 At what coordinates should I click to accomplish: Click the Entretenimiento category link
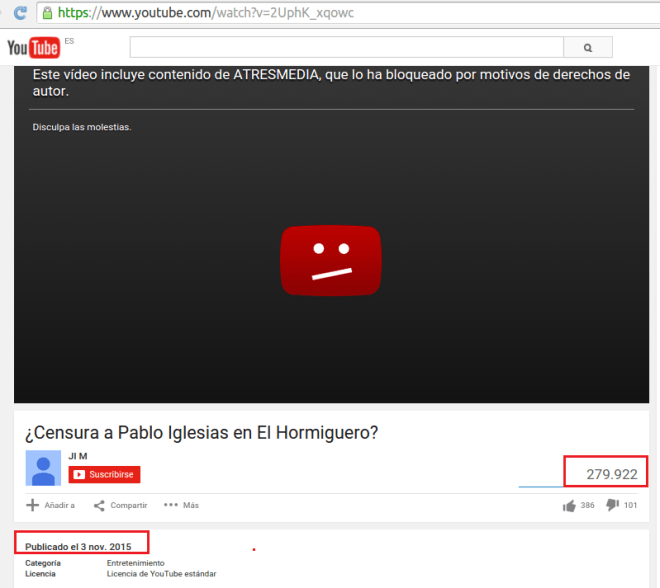pyautogui.click(x=135, y=563)
